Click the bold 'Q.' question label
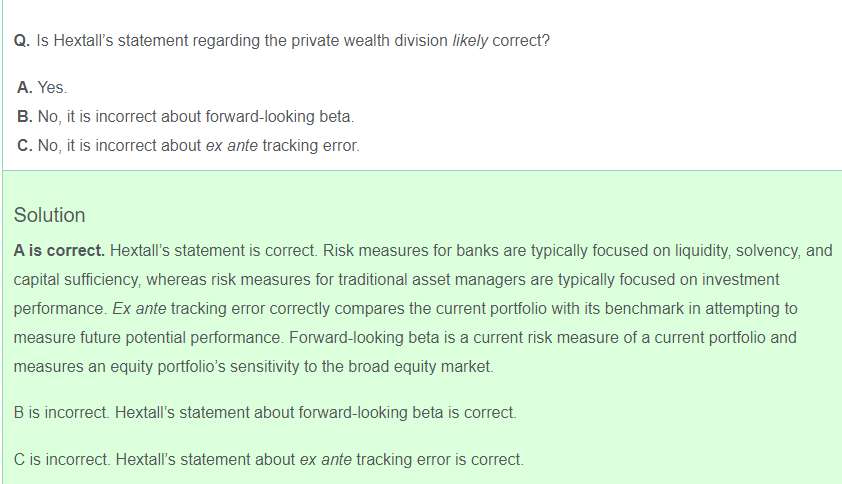The width and height of the screenshot is (842, 484). (x=22, y=41)
